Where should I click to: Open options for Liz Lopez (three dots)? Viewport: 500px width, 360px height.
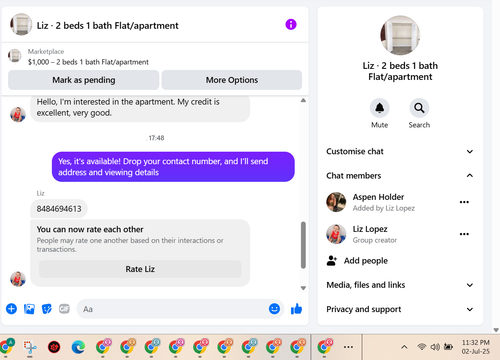(x=464, y=234)
